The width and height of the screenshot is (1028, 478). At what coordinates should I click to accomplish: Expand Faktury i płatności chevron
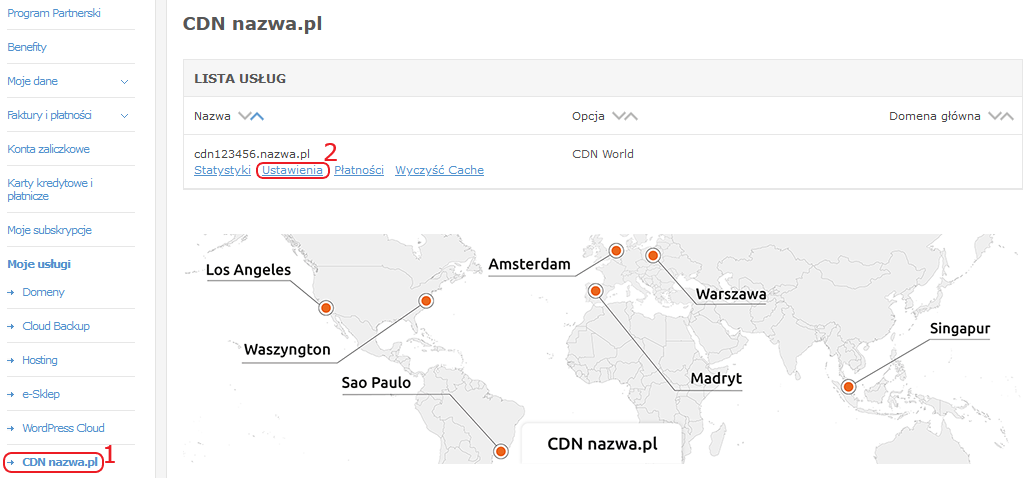coord(125,115)
